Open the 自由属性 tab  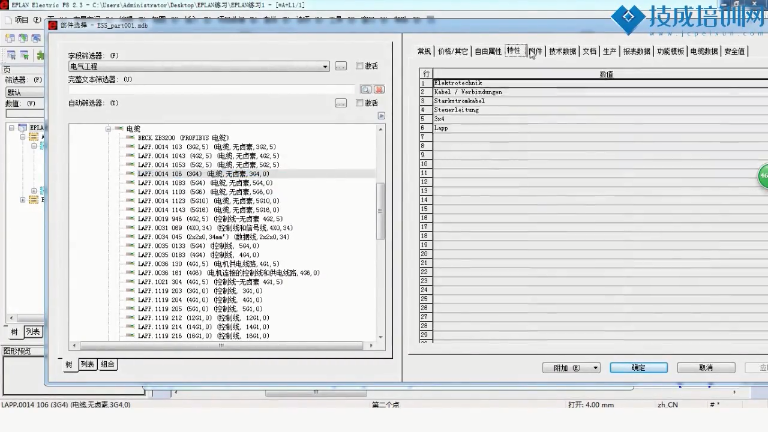coord(488,51)
